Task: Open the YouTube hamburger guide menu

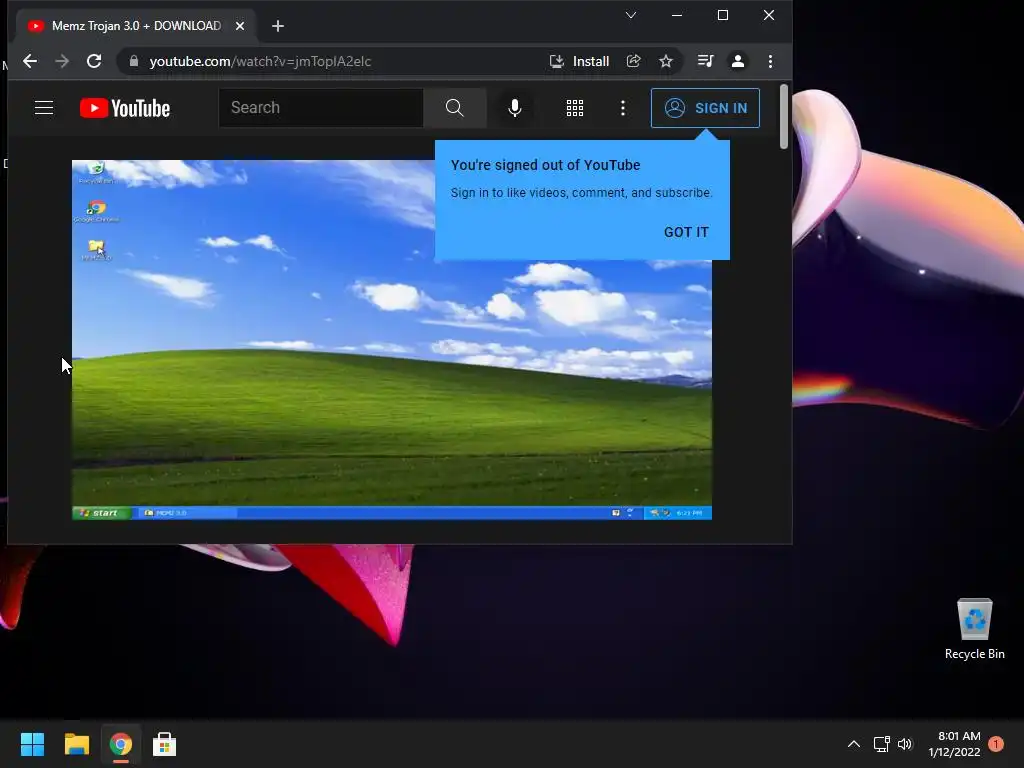Action: click(44, 108)
